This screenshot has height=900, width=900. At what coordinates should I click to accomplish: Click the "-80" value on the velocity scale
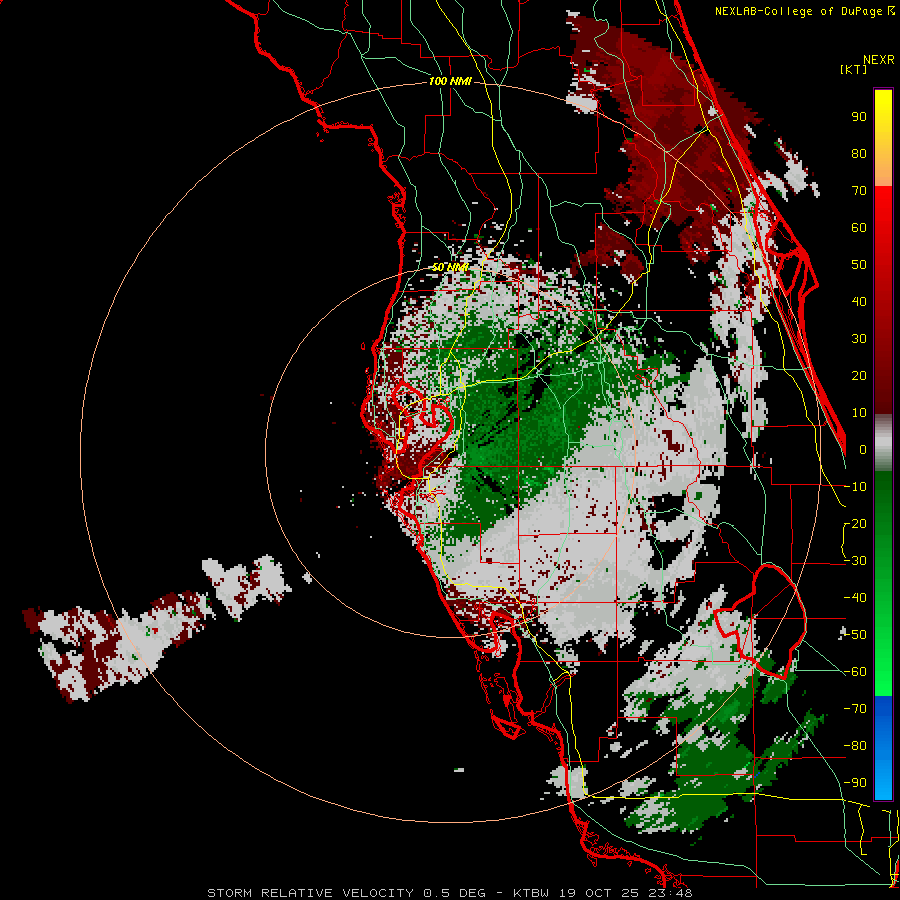click(x=855, y=746)
